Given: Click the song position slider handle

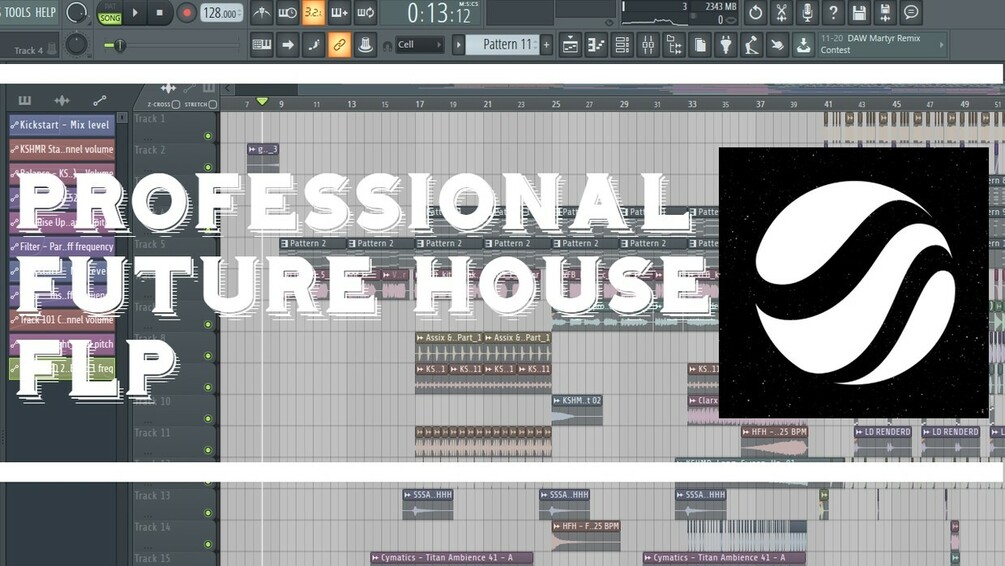Looking at the screenshot, I should click(120, 45).
